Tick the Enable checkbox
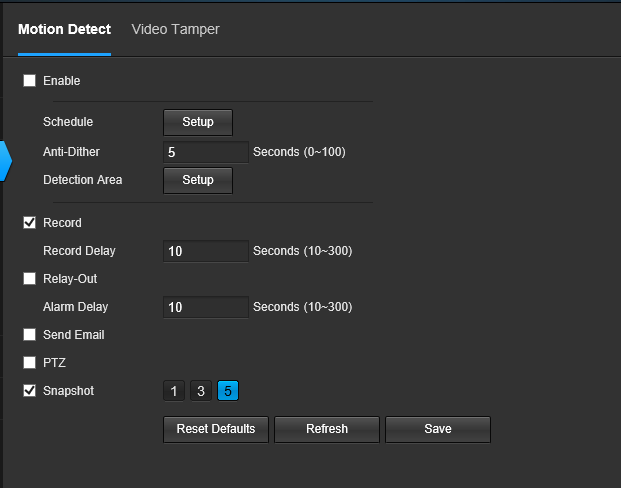621x488 pixels. click(29, 80)
